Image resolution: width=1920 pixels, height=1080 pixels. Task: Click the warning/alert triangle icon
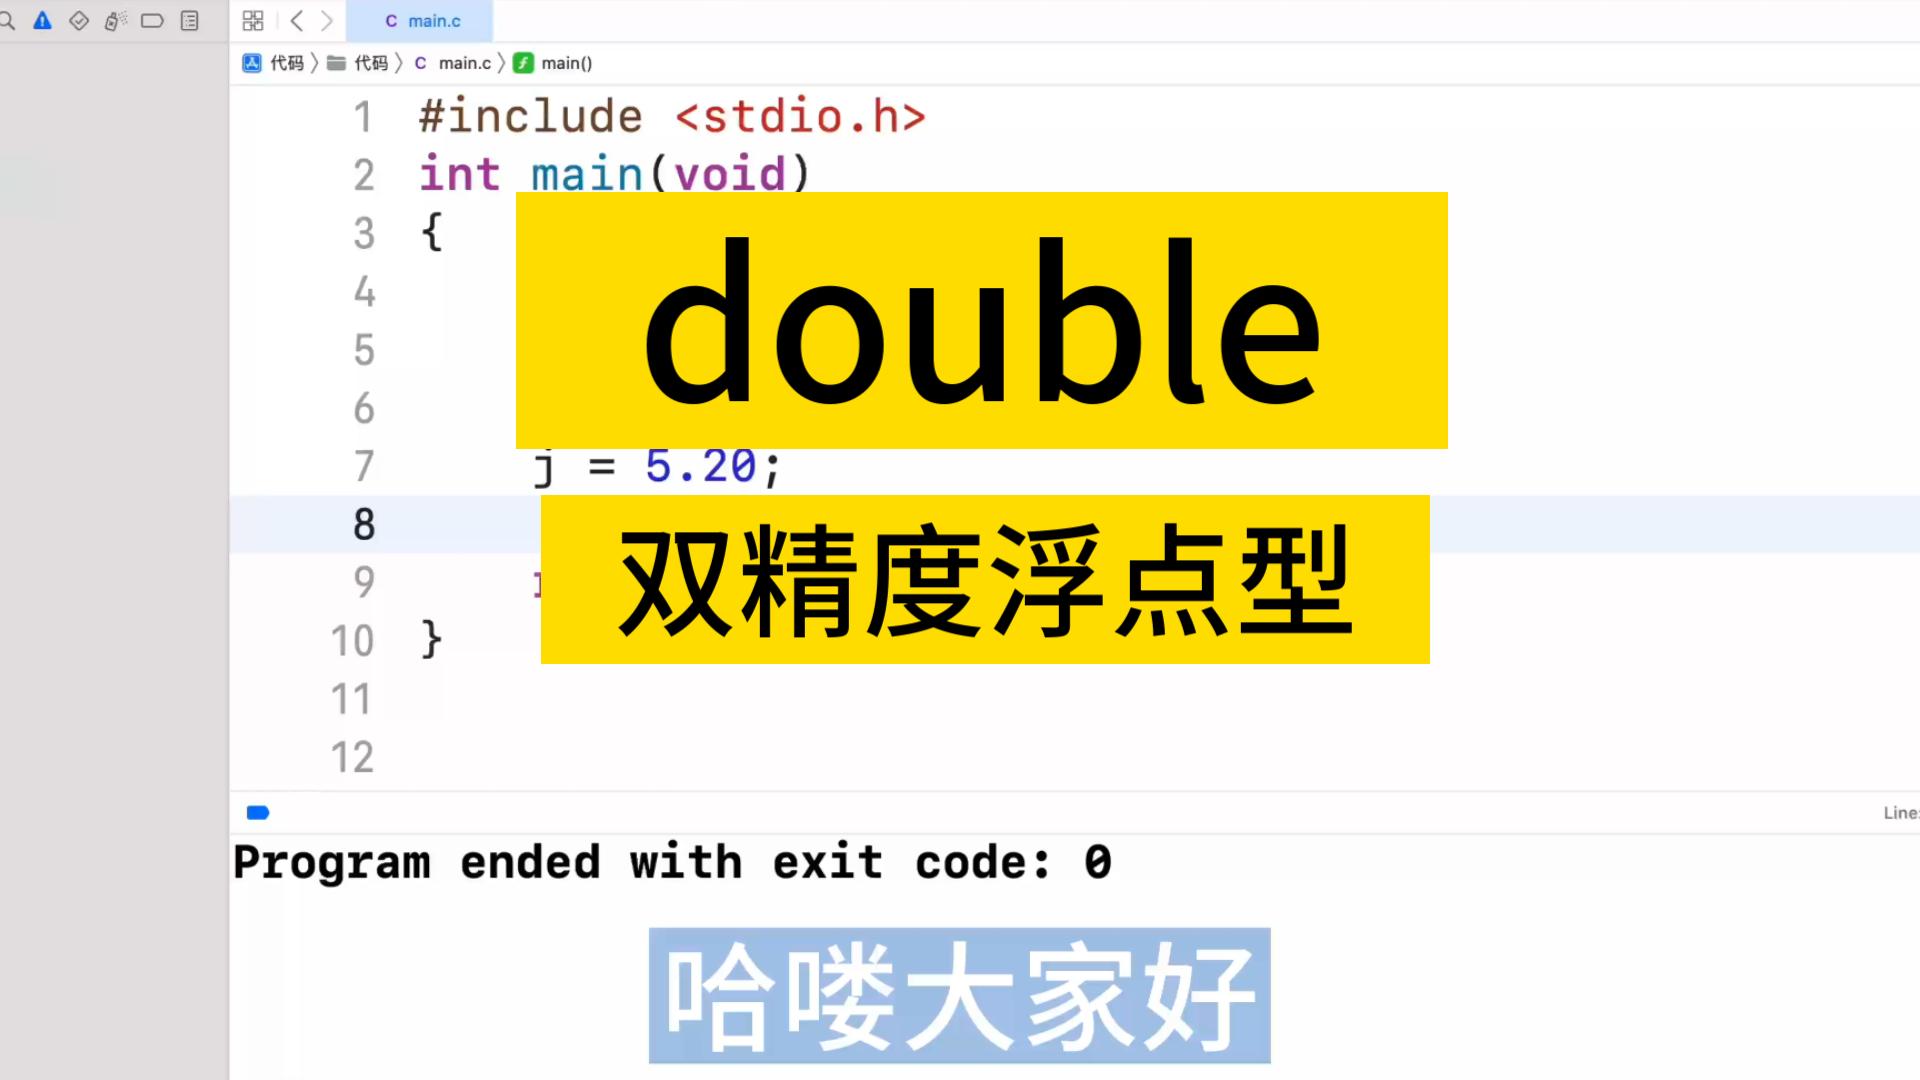point(42,20)
